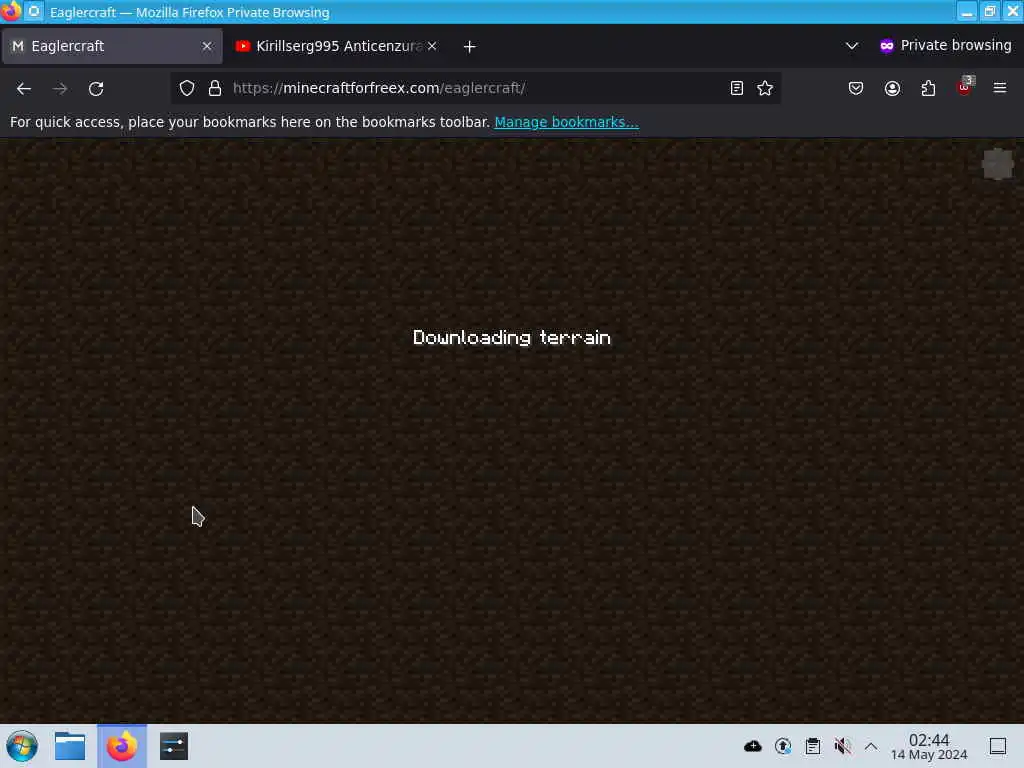The image size is (1024, 768).
Task: Open tracking protection shield icon
Action: [187, 88]
